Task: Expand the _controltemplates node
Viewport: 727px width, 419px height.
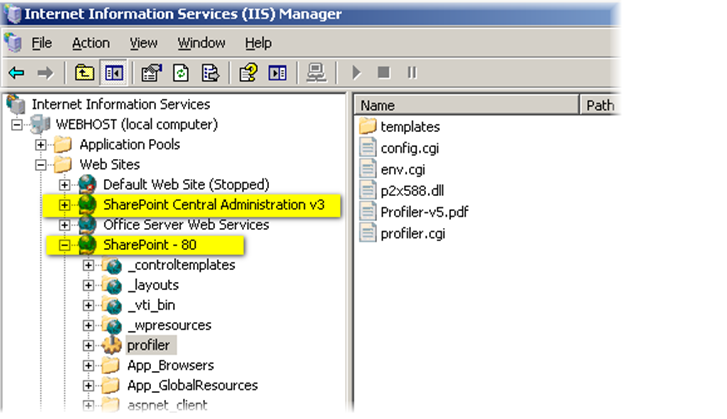Action: click(x=88, y=265)
